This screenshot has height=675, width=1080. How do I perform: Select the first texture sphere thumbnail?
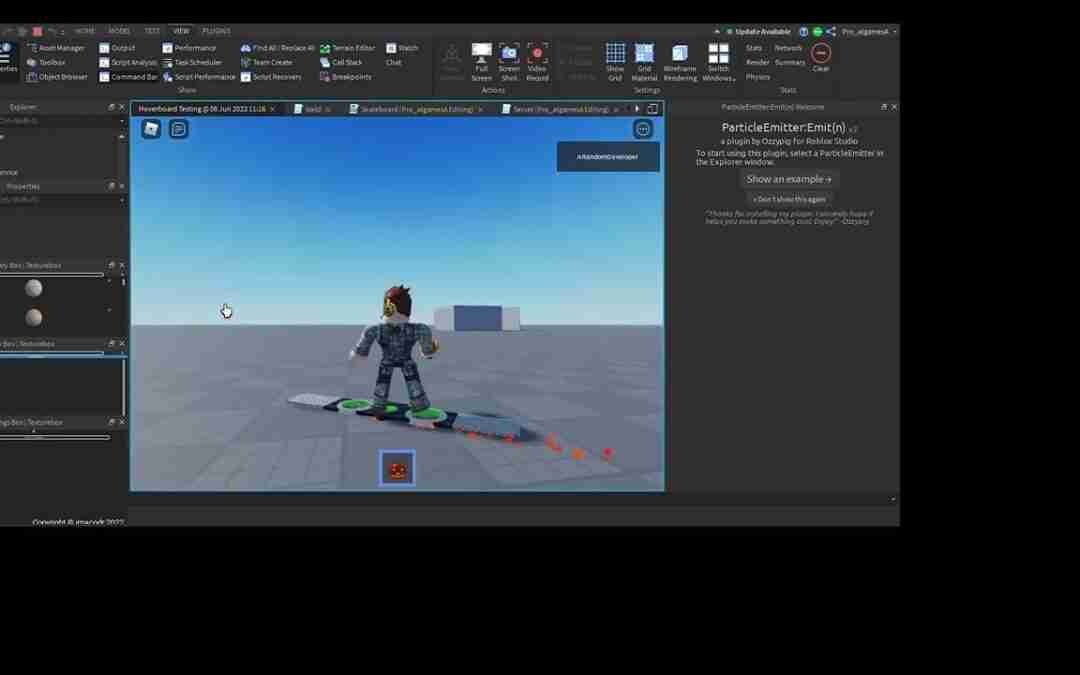pos(34,288)
